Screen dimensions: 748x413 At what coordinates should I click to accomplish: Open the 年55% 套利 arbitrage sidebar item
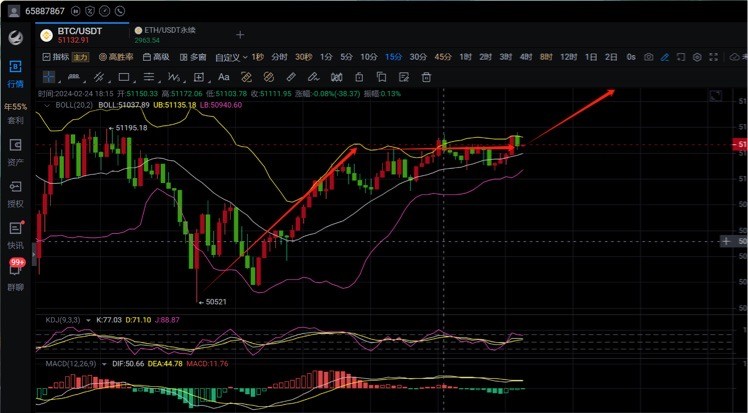click(15, 114)
